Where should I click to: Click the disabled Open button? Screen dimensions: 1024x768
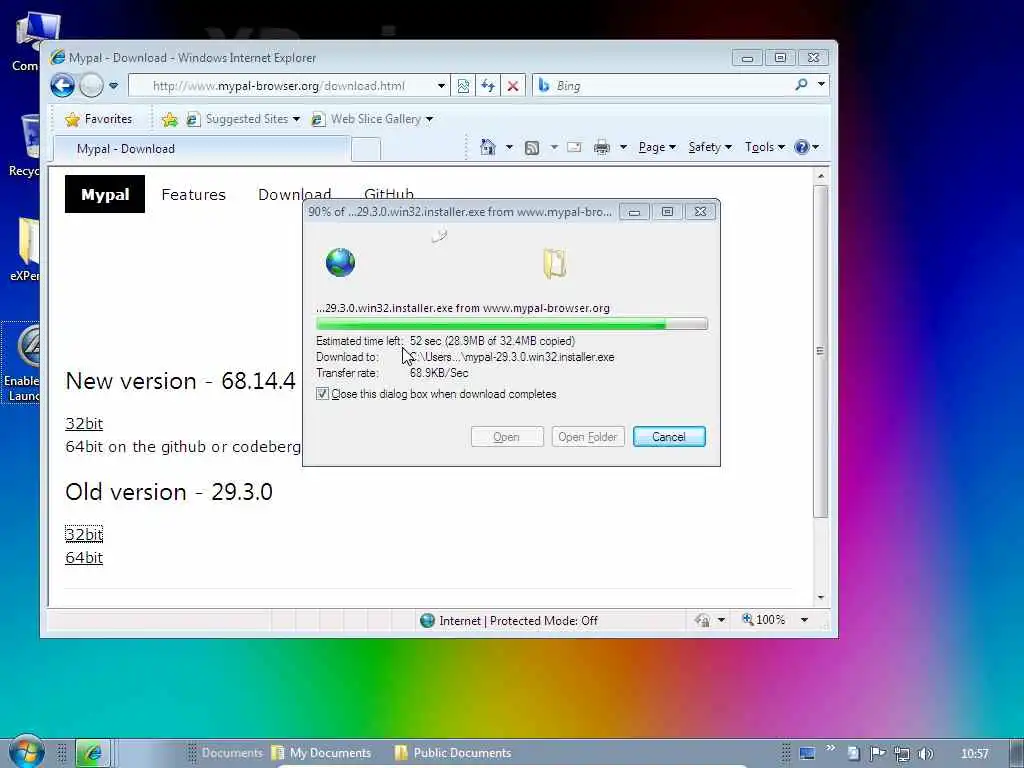[x=507, y=437]
